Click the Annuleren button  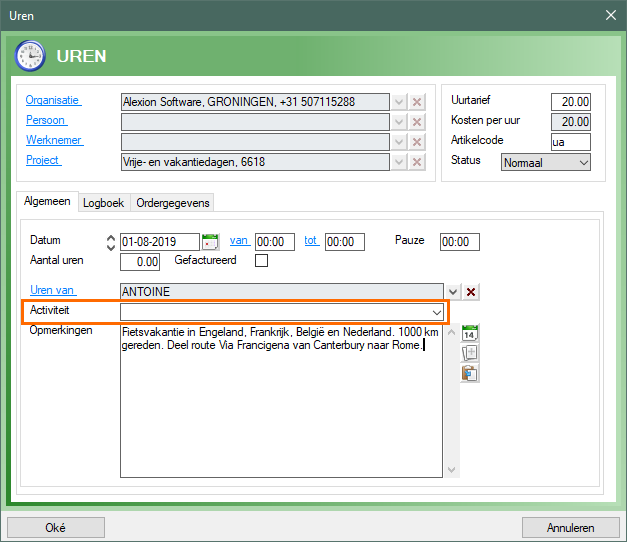[x=571, y=528]
